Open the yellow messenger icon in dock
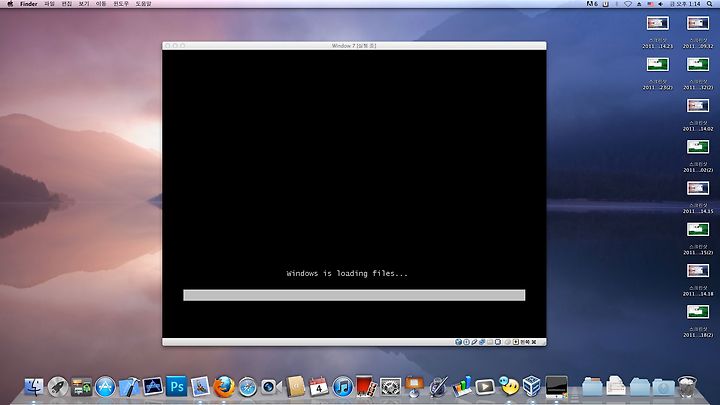Viewport: 720px width, 405px height. point(508,387)
